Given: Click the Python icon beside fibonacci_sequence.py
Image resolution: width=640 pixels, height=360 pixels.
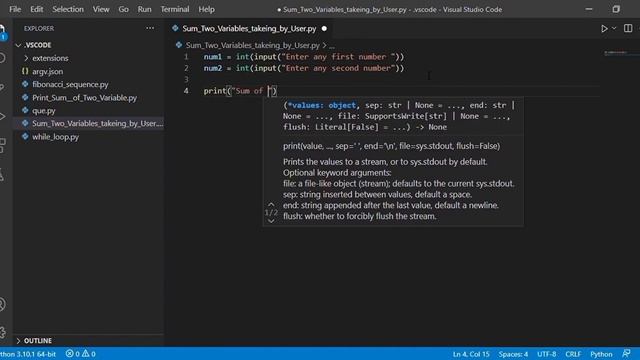Looking at the screenshot, I should (25, 84).
